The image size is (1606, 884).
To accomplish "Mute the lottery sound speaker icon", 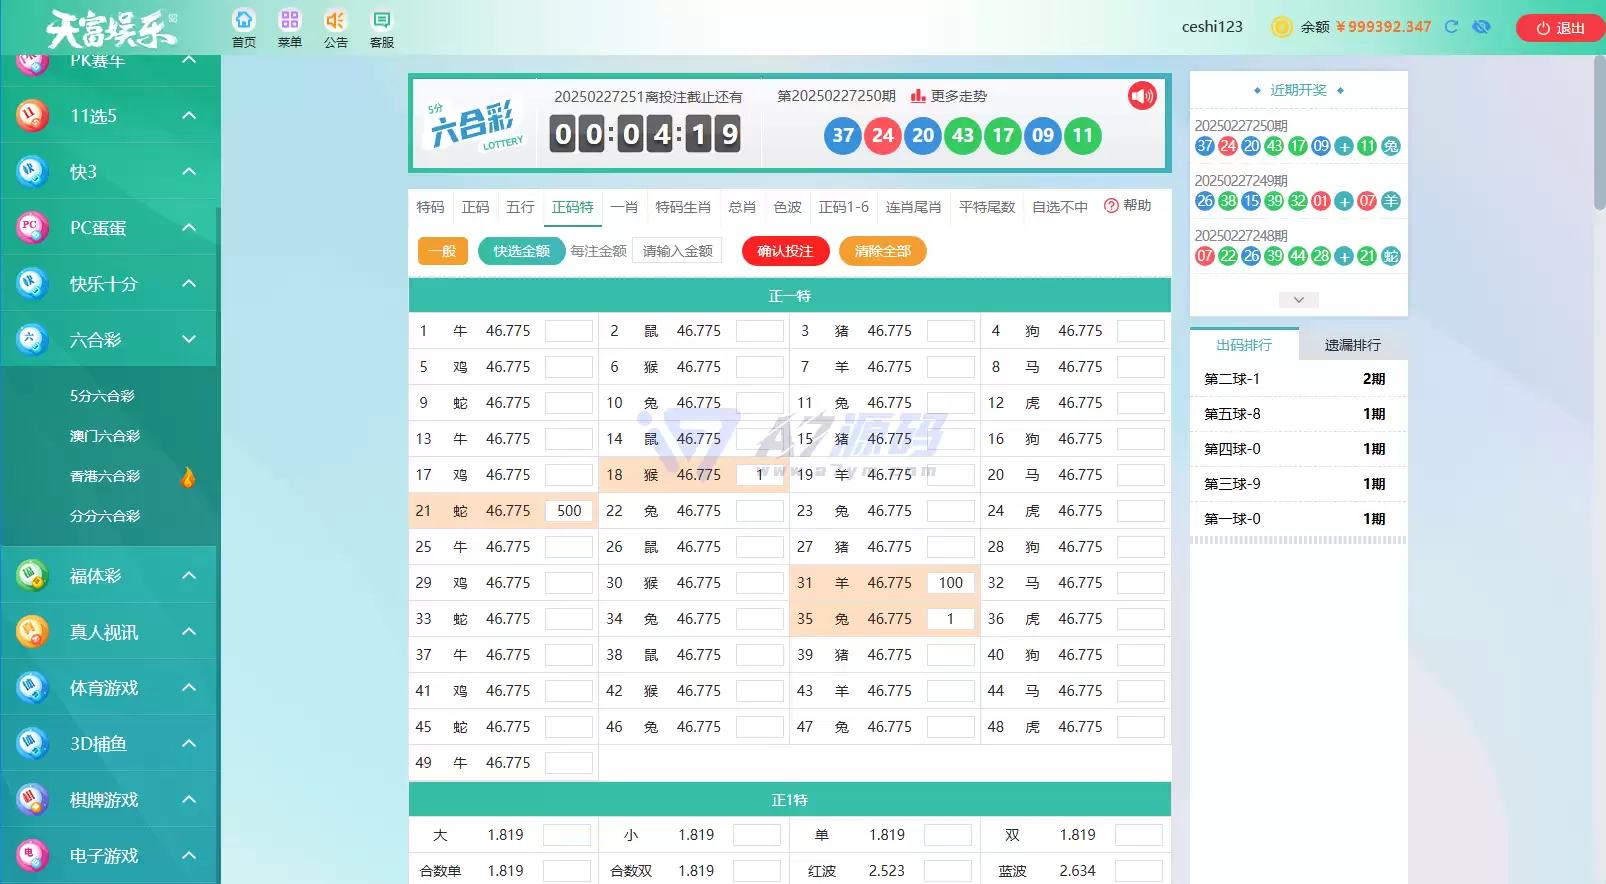I will pos(1142,96).
